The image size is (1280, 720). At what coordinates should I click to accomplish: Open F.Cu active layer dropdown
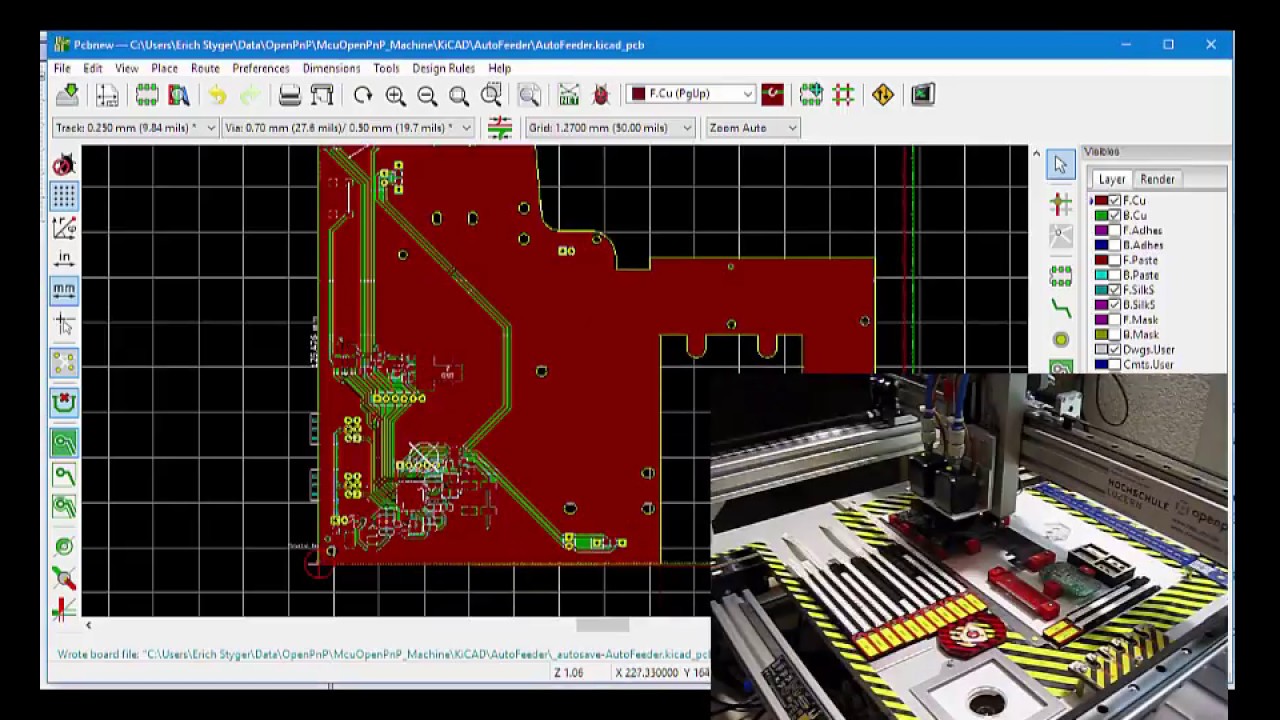(690, 94)
